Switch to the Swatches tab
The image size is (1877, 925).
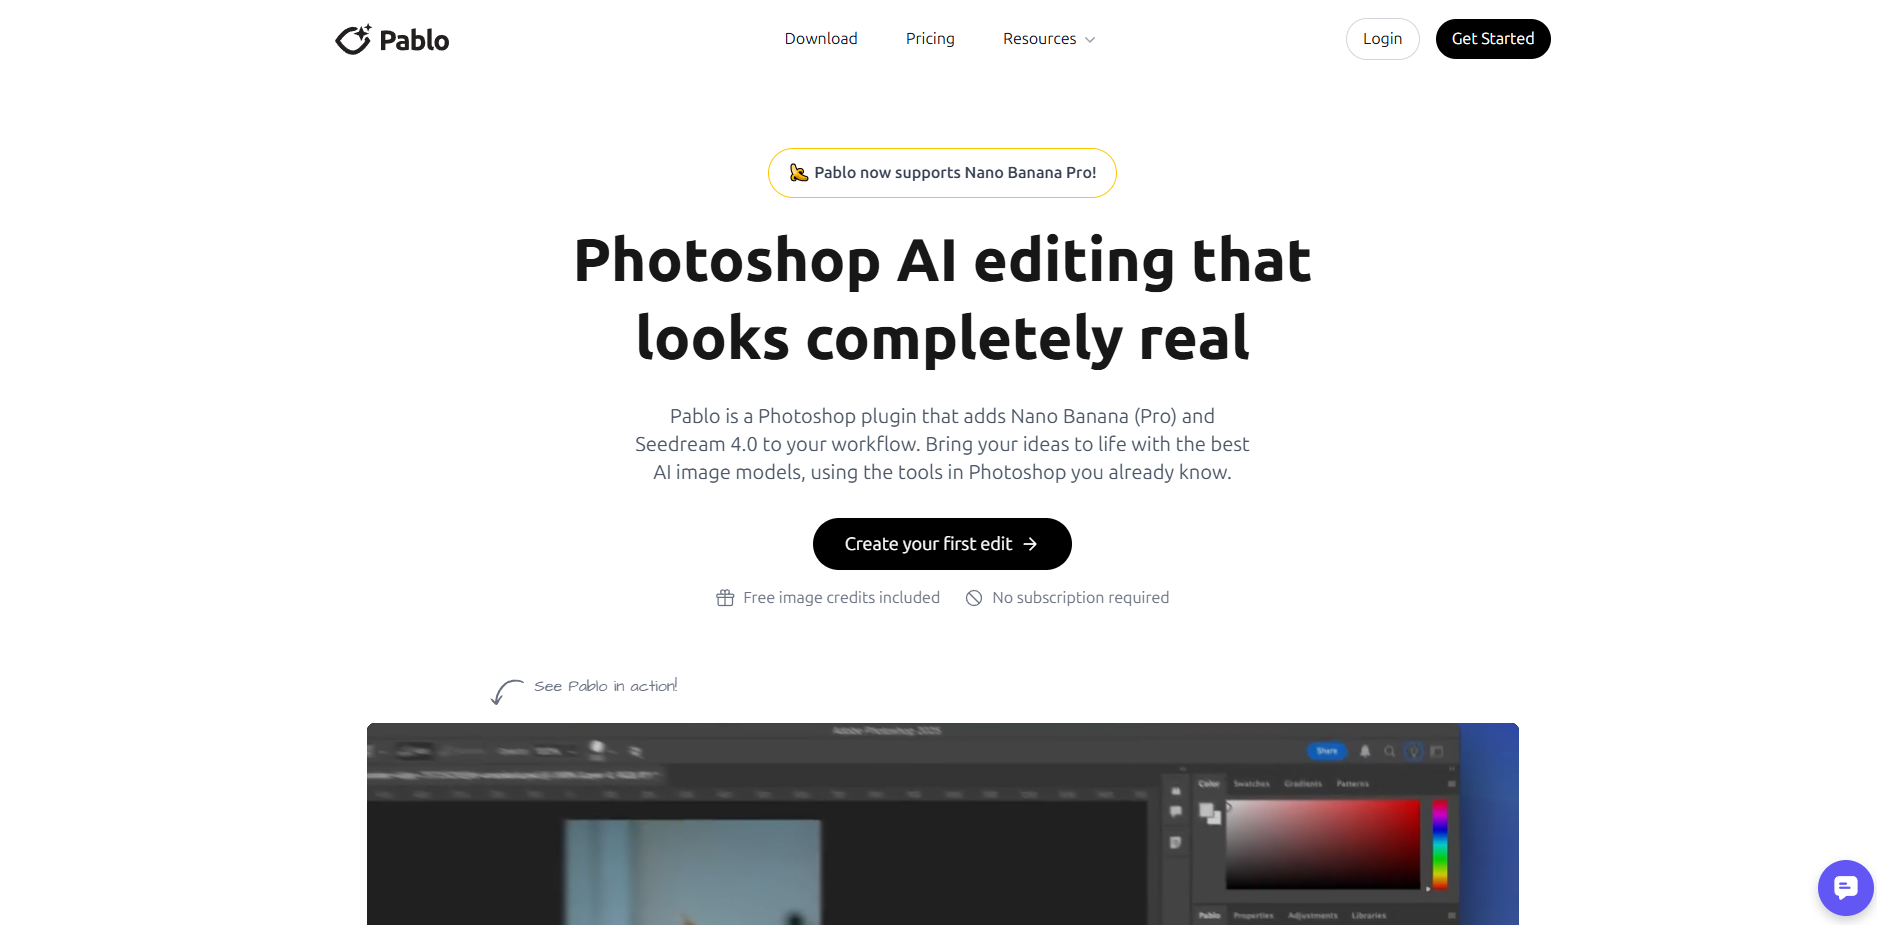pos(1251,784)
